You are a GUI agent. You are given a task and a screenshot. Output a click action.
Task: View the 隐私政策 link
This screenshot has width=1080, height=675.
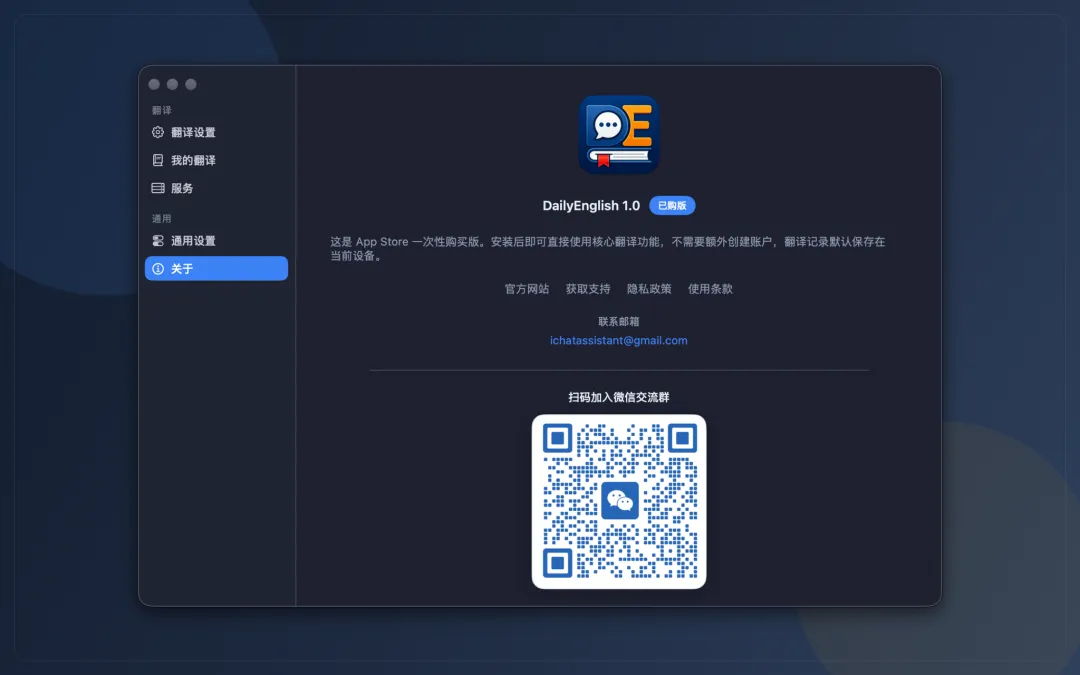[649, 289]
